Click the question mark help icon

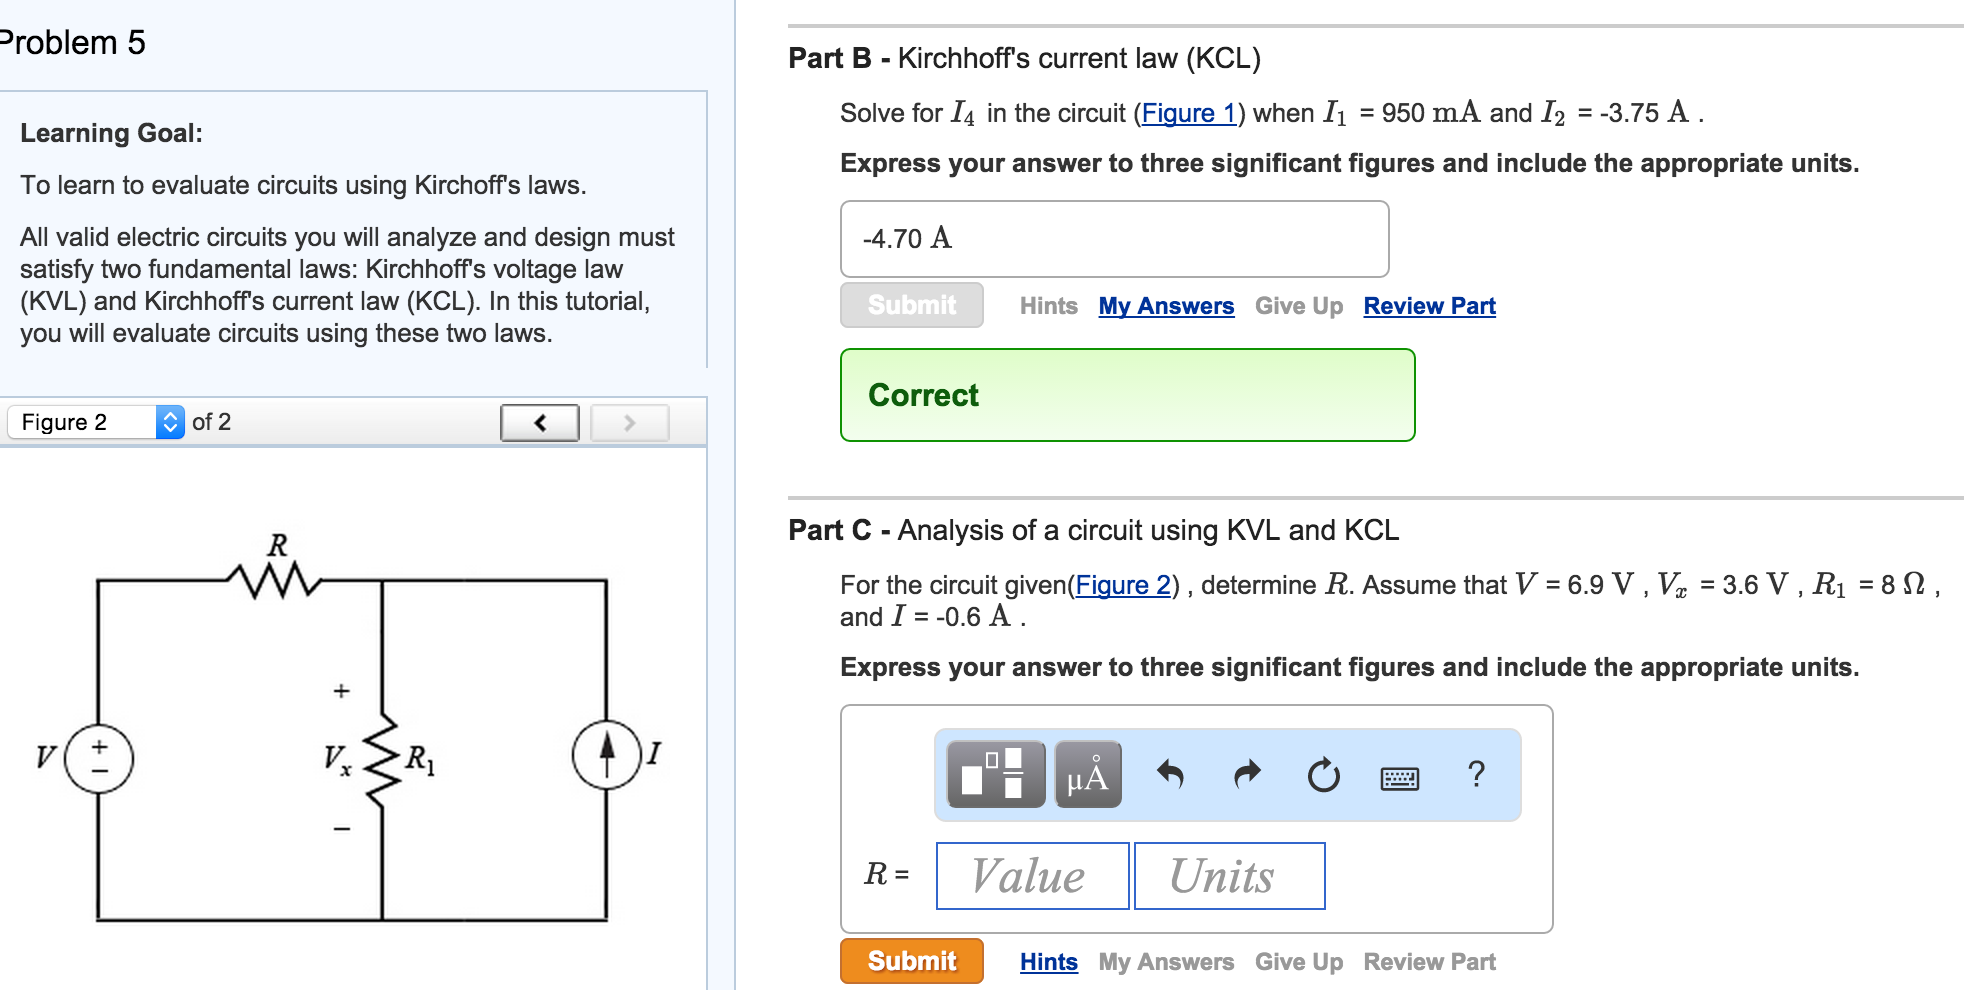pos(1477,772)
